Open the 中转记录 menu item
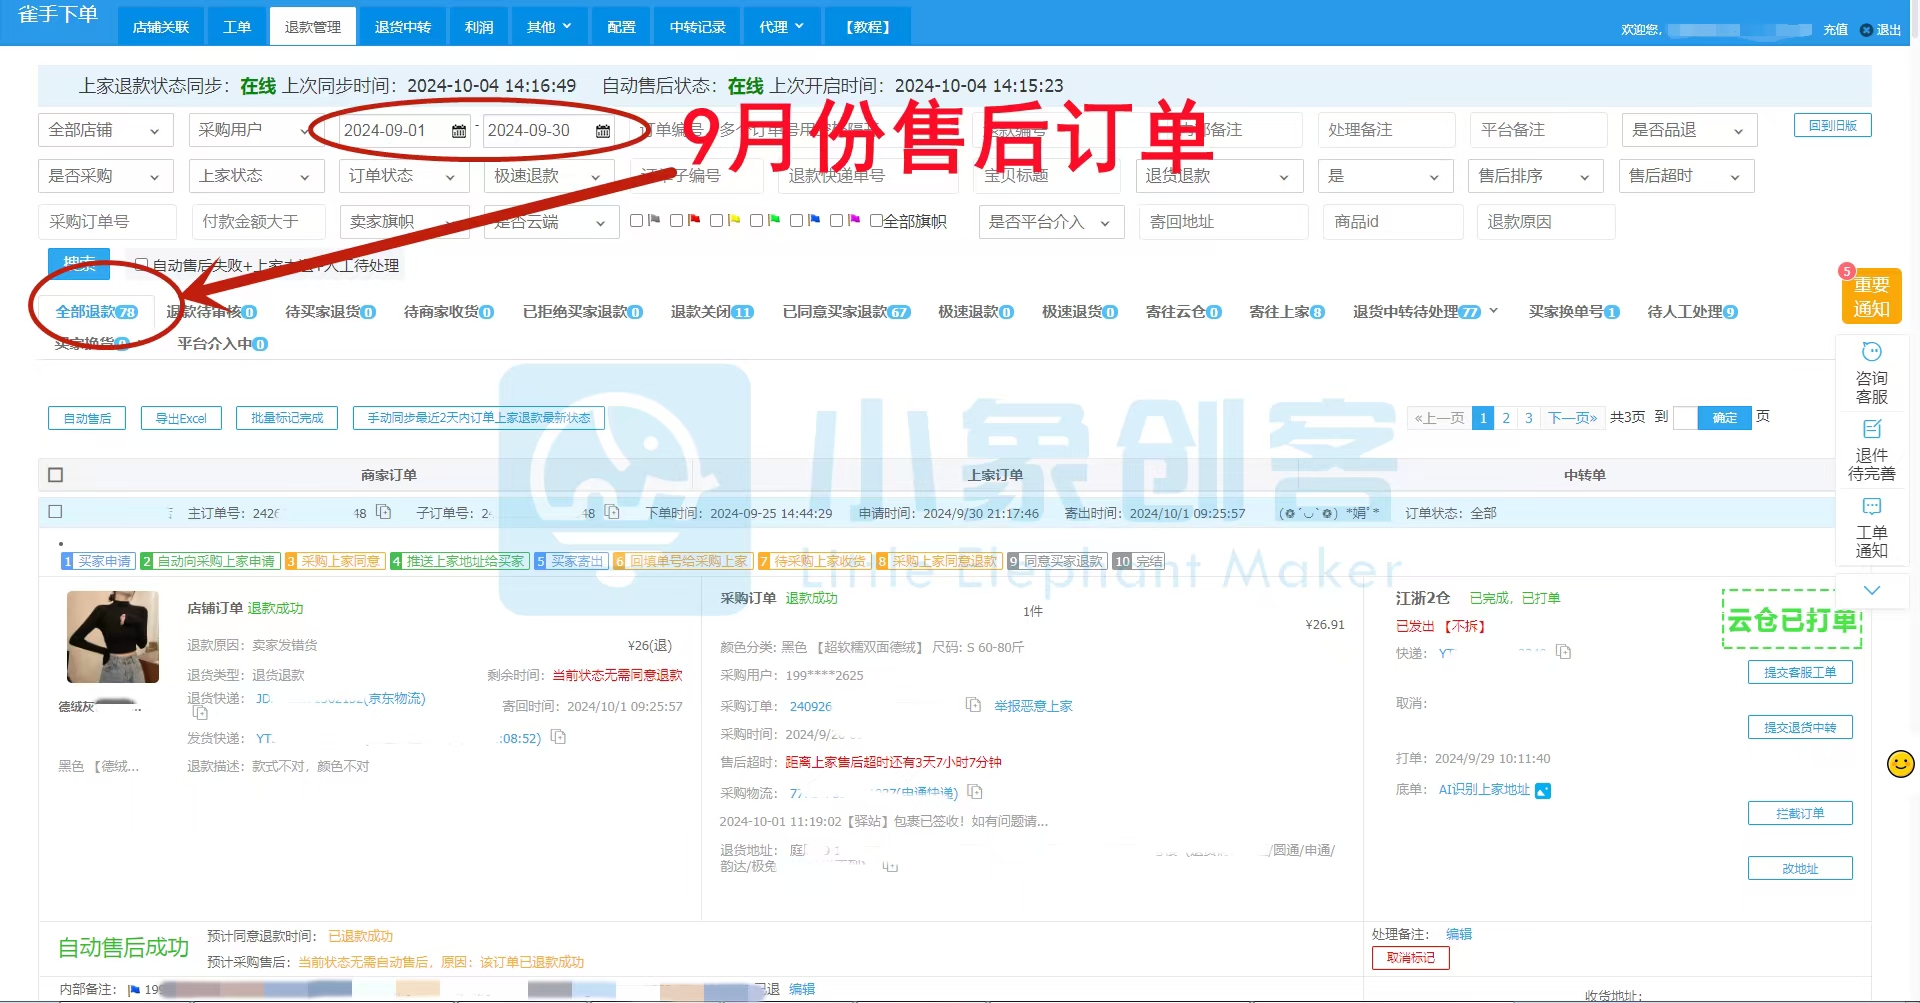This screenshot has width=1920, height=1003. pos(698,27)
